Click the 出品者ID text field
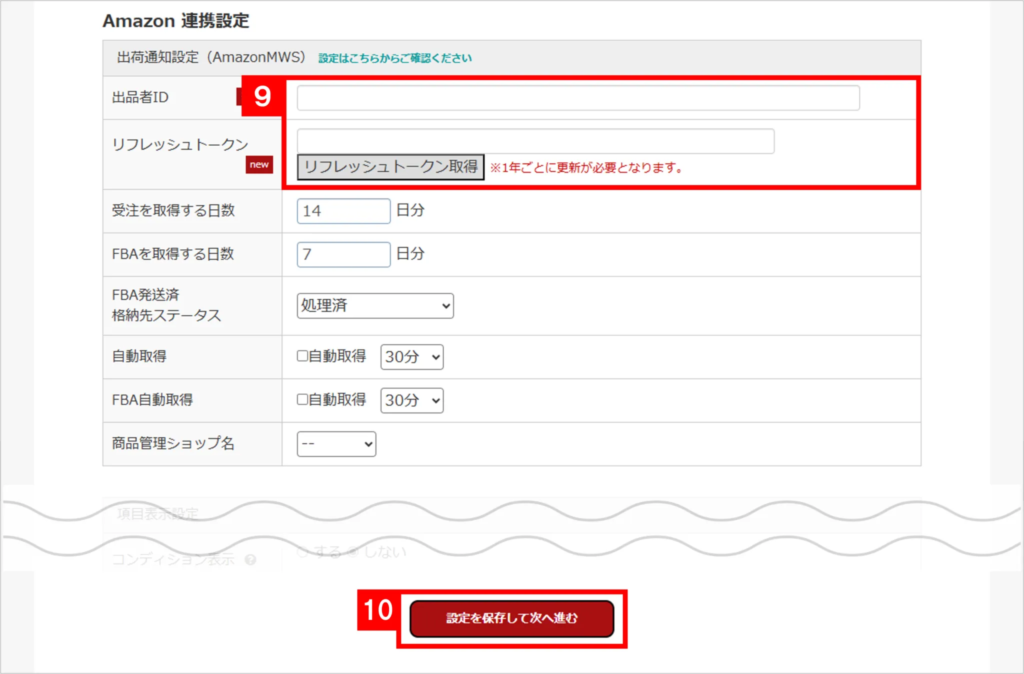 coord(578,98)
